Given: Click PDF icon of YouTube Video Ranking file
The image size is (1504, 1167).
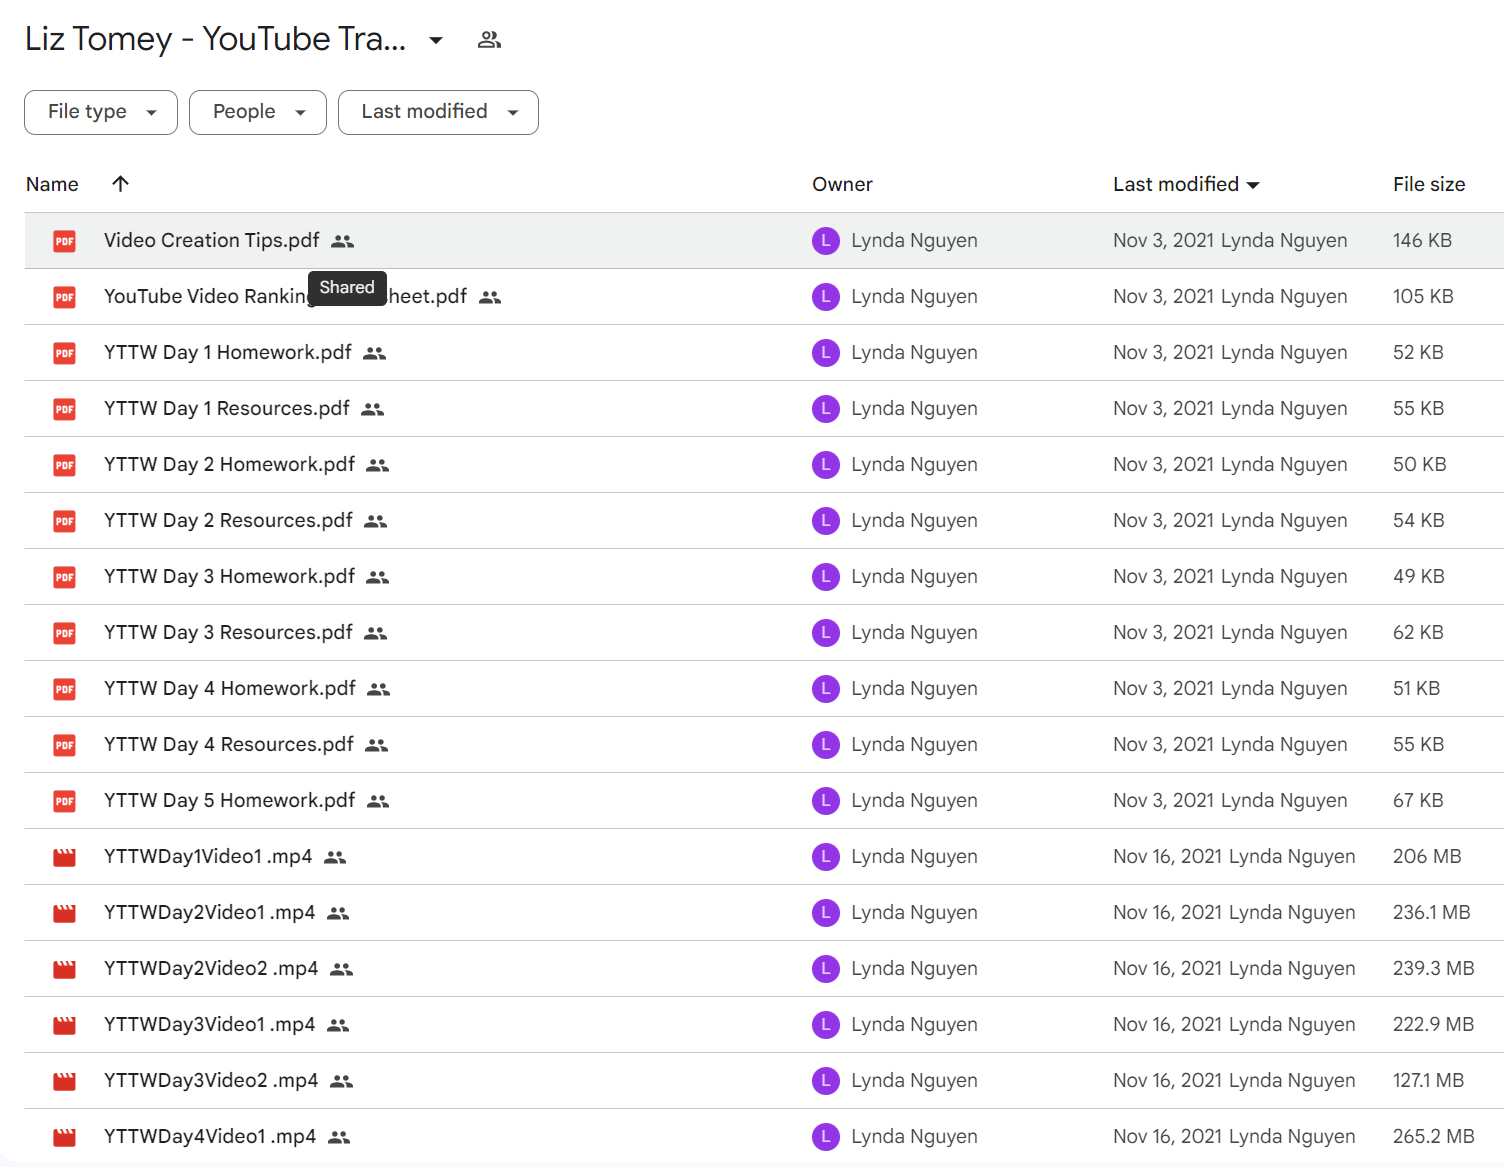Looking at the screenshot, I should click(65, 297).
